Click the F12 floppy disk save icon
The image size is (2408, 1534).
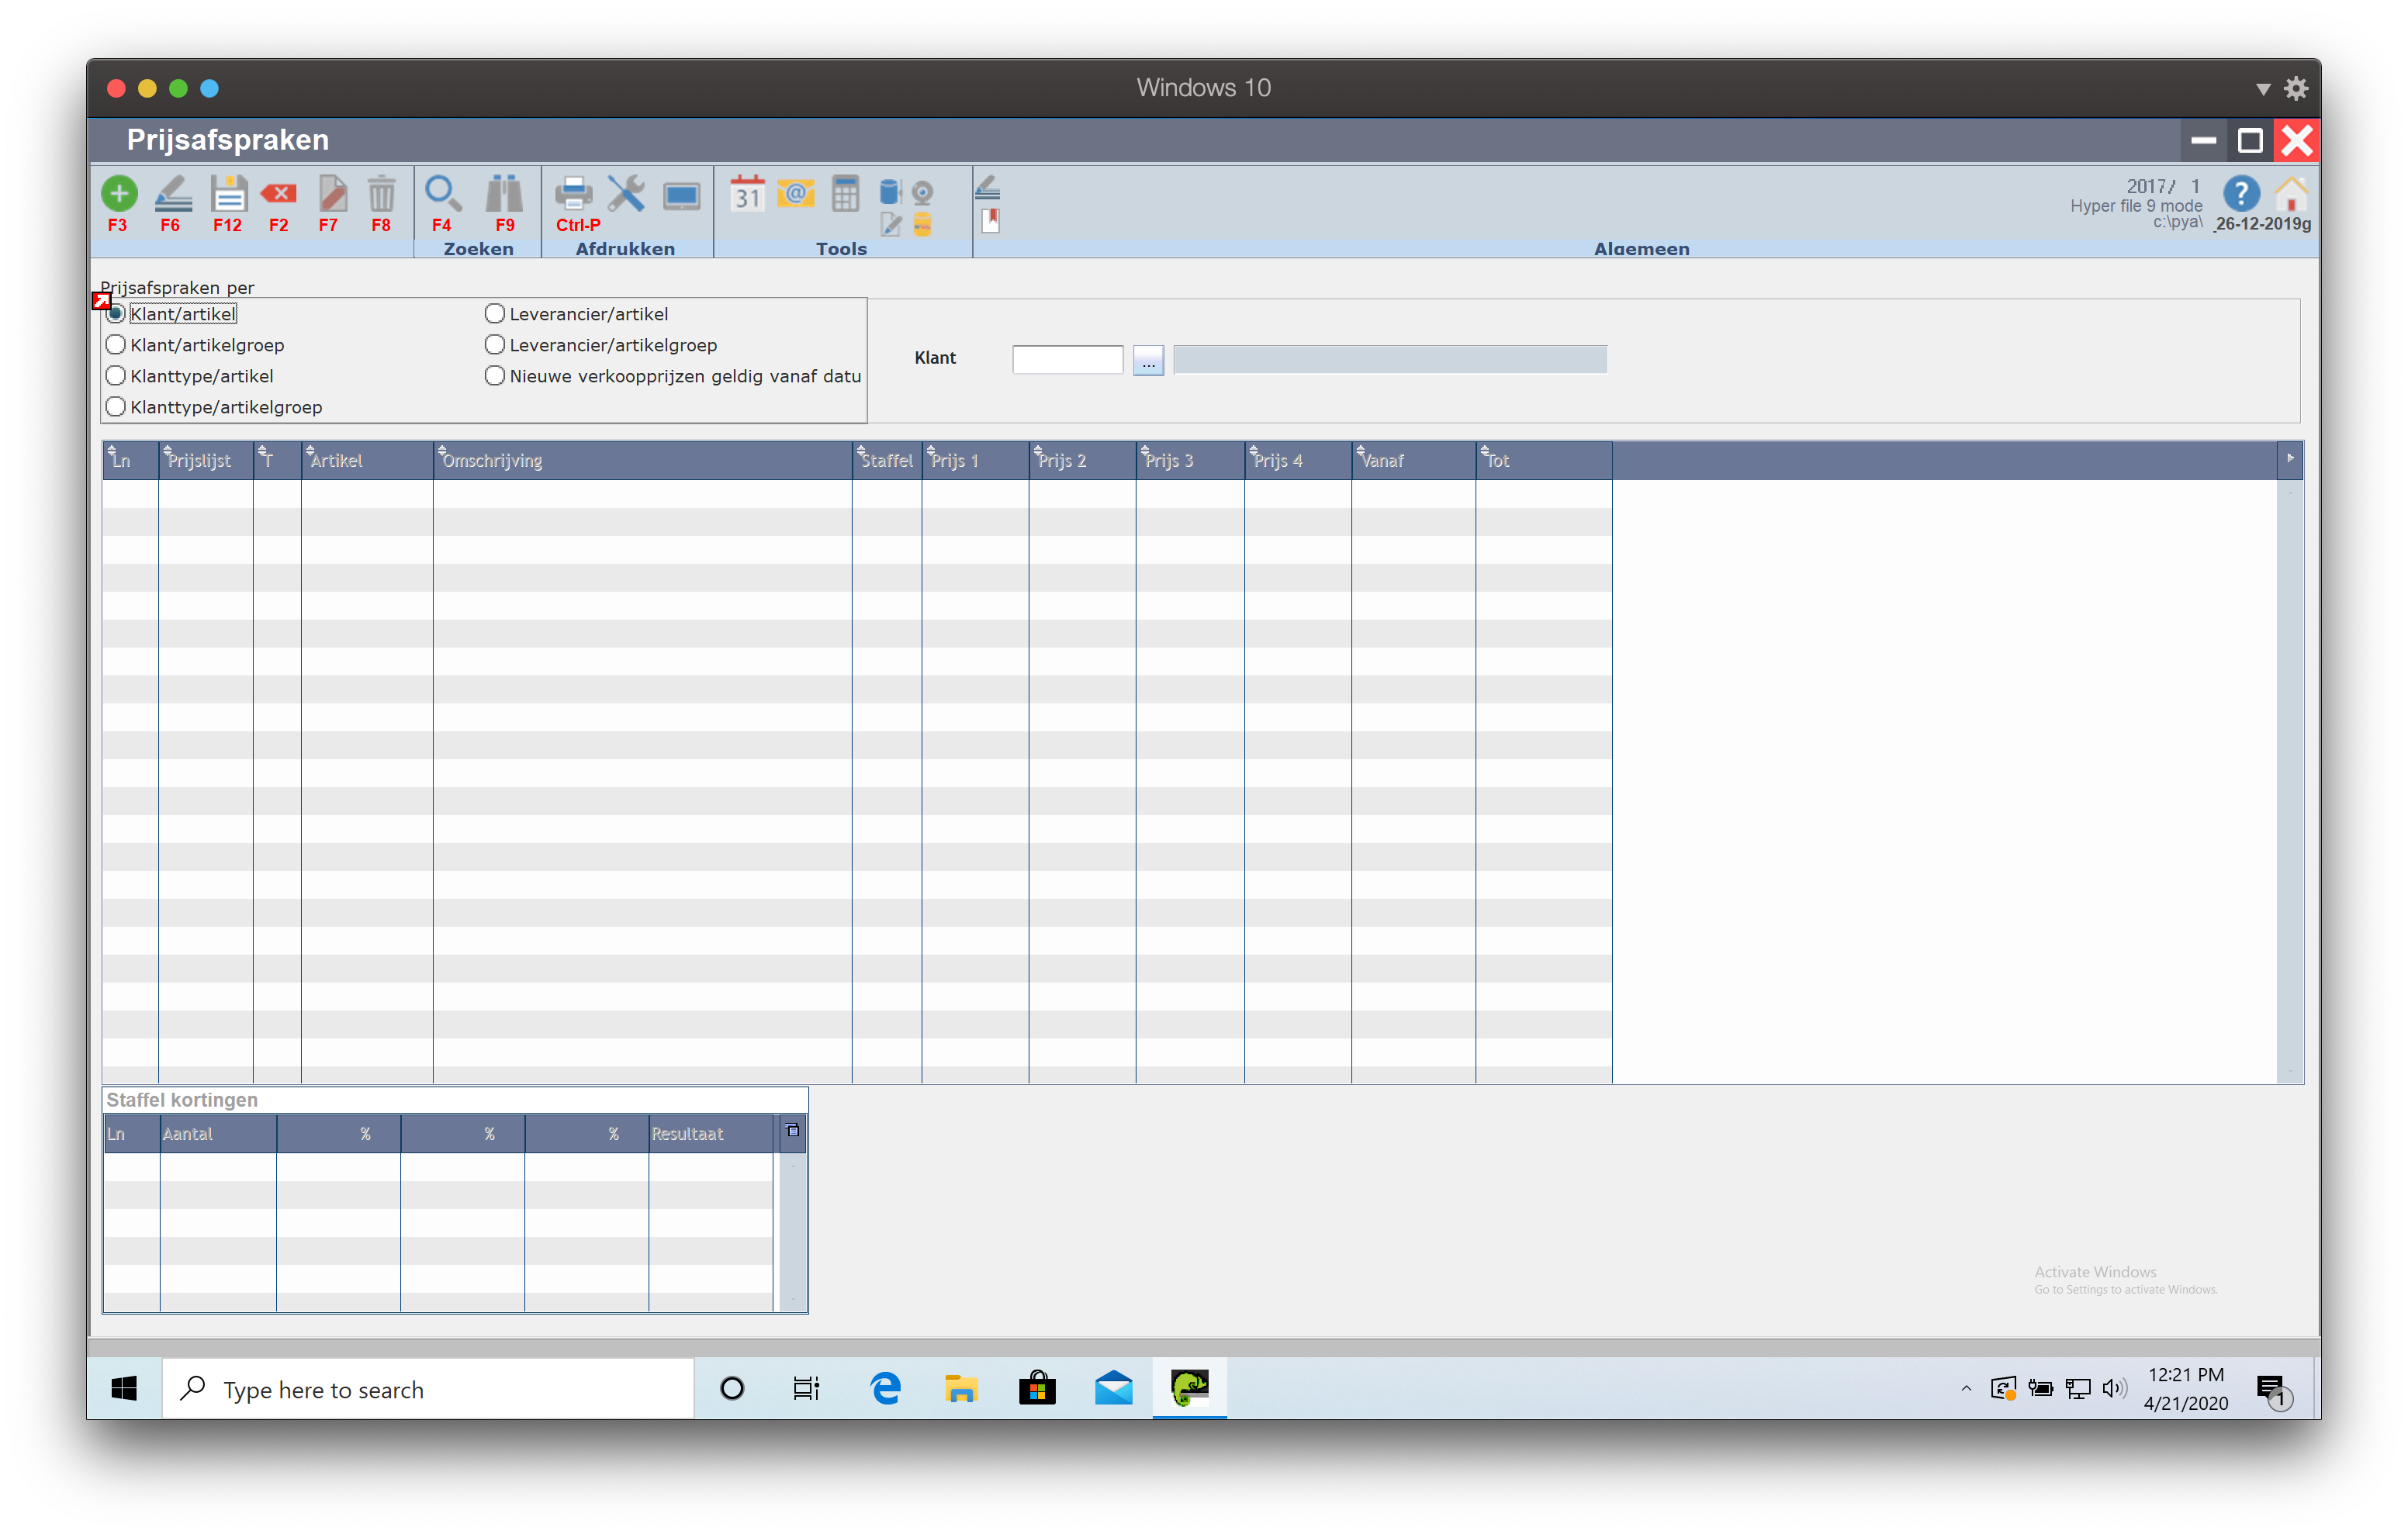(228, 193)
